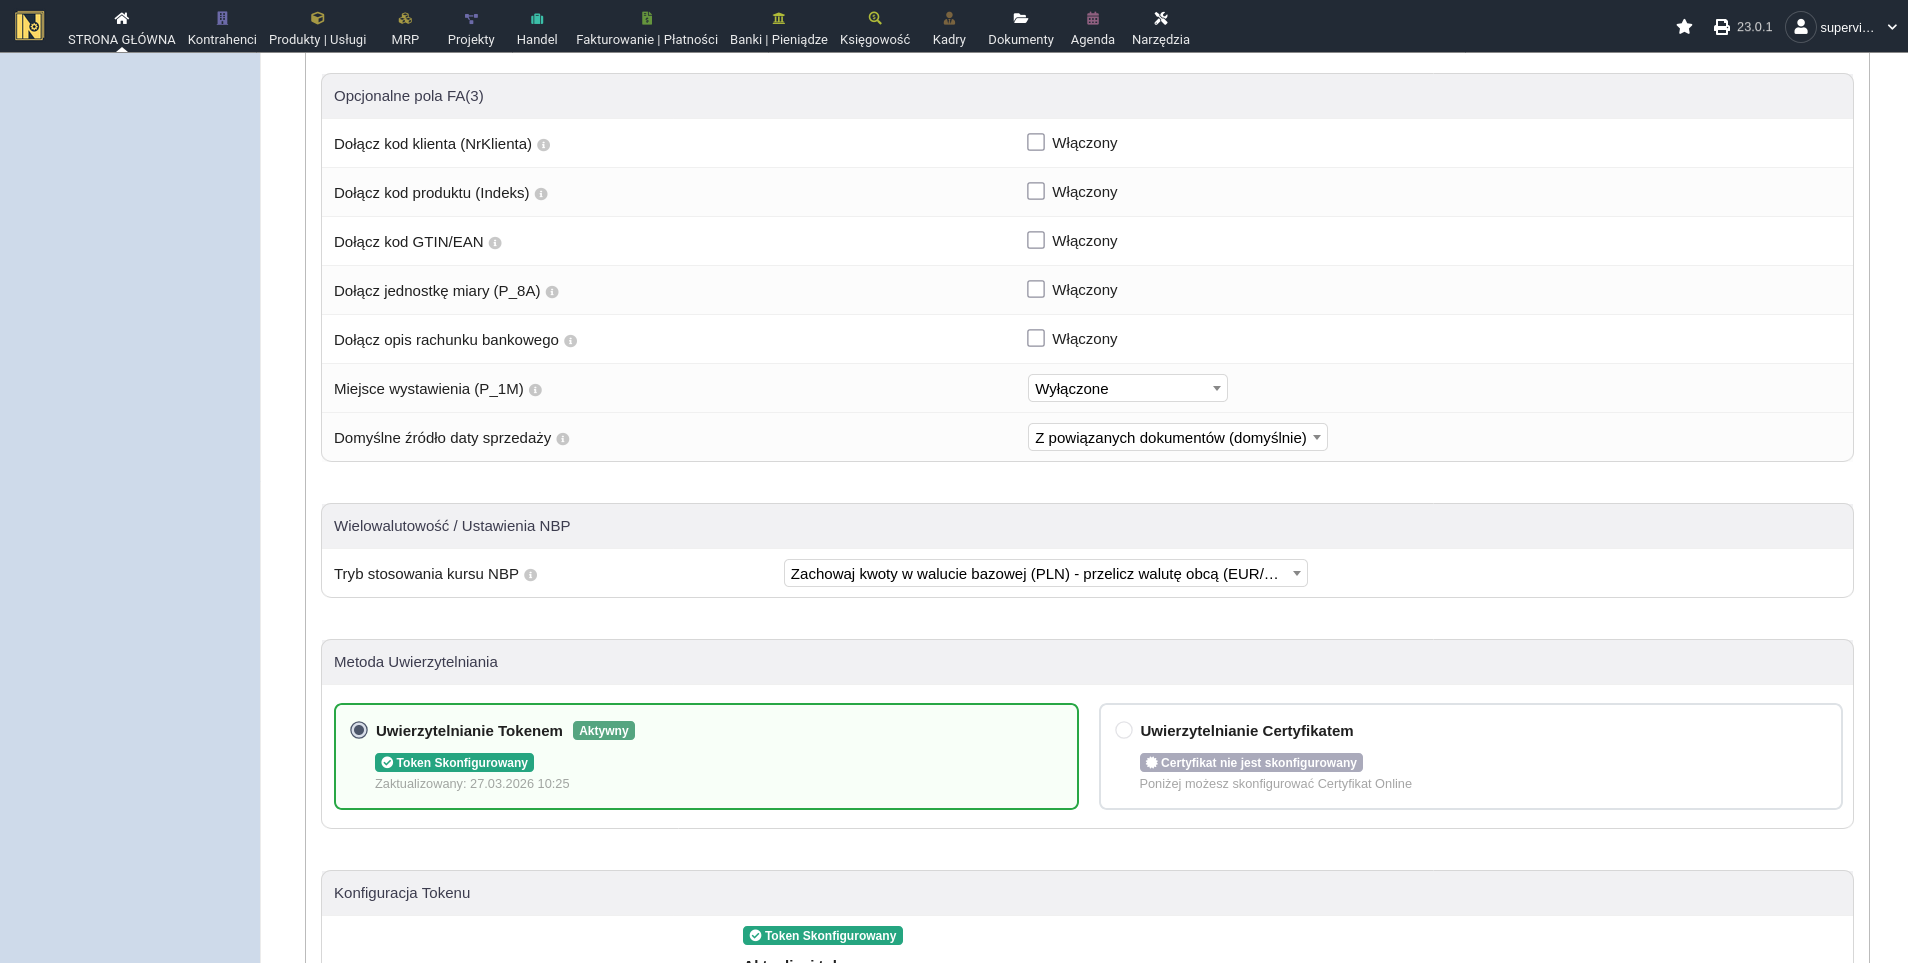The height and width of the screenshot is (963, 1908).
Task: Click the print page icon
Action: coord(1721,27)
